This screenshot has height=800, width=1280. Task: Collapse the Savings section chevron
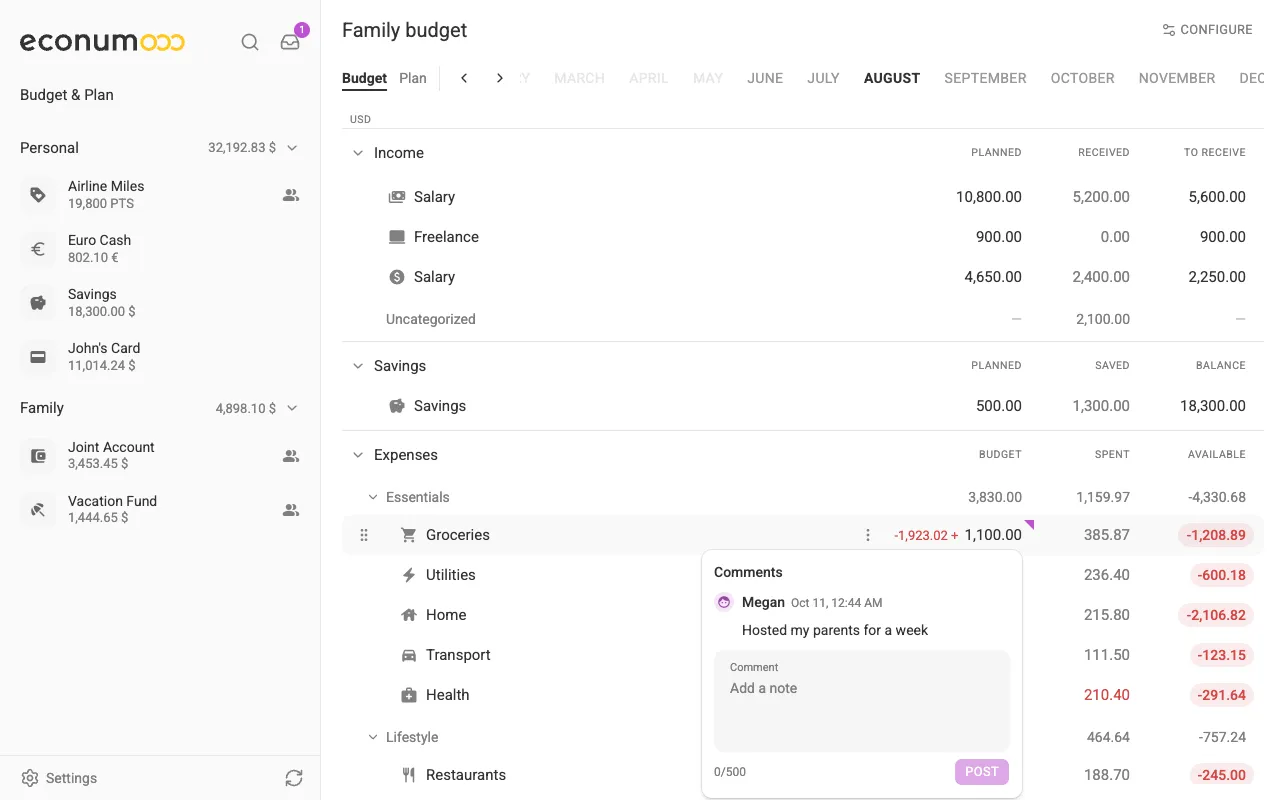click(358, 366)
